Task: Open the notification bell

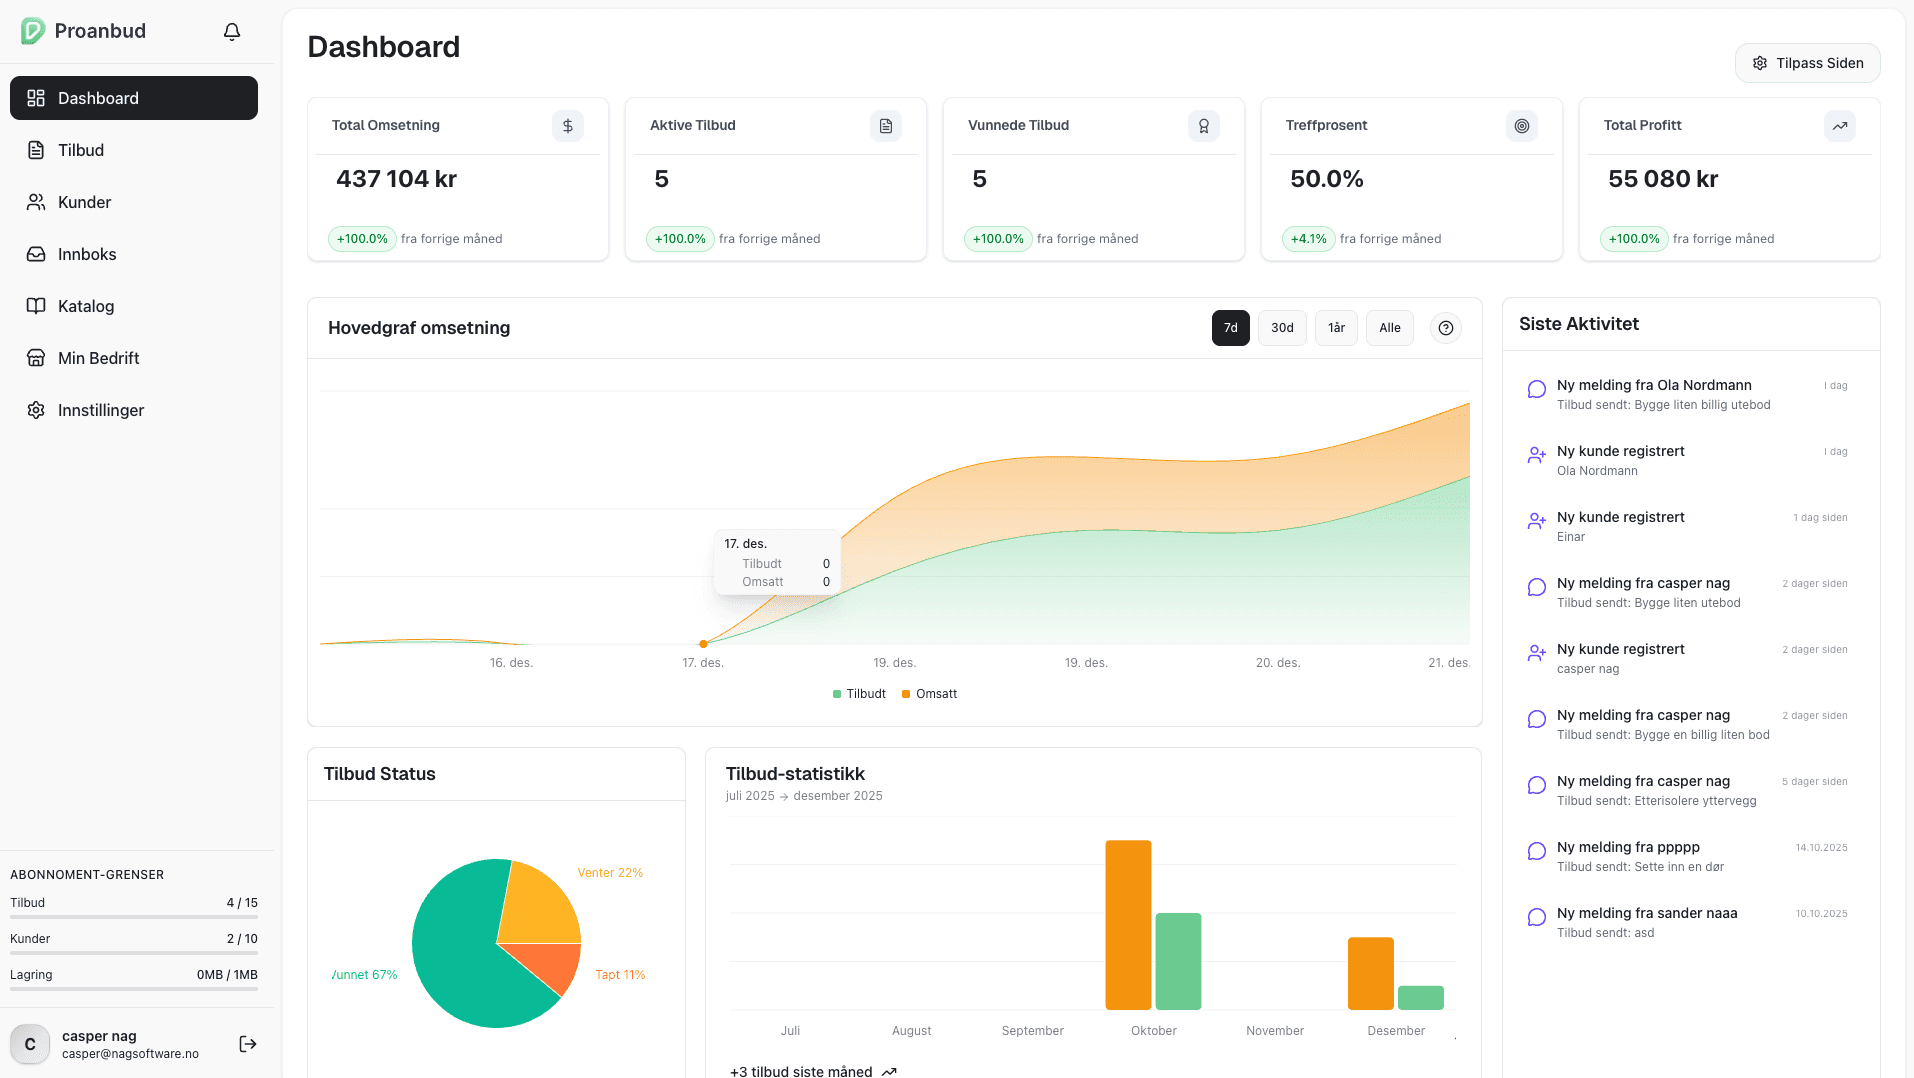Action: [x=231, y=31]
